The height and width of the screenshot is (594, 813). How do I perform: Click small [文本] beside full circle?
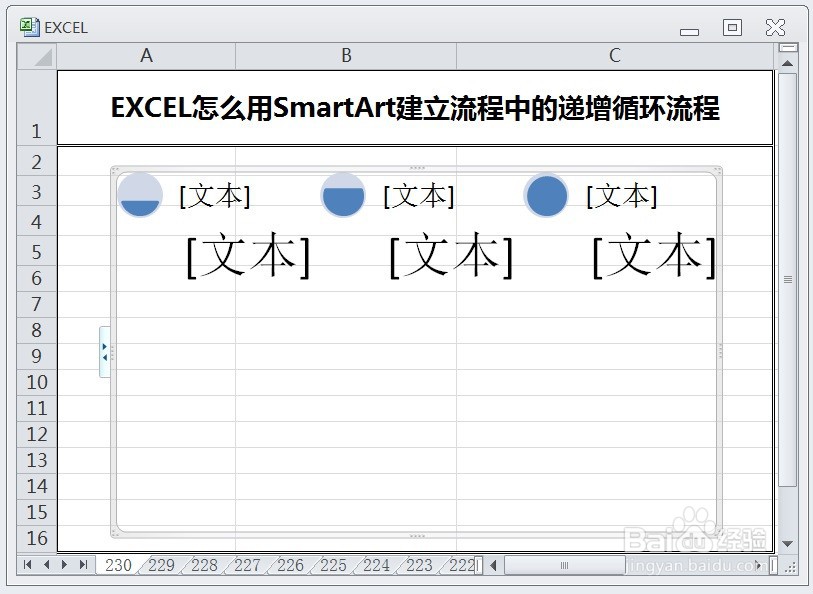pos(622,196)
